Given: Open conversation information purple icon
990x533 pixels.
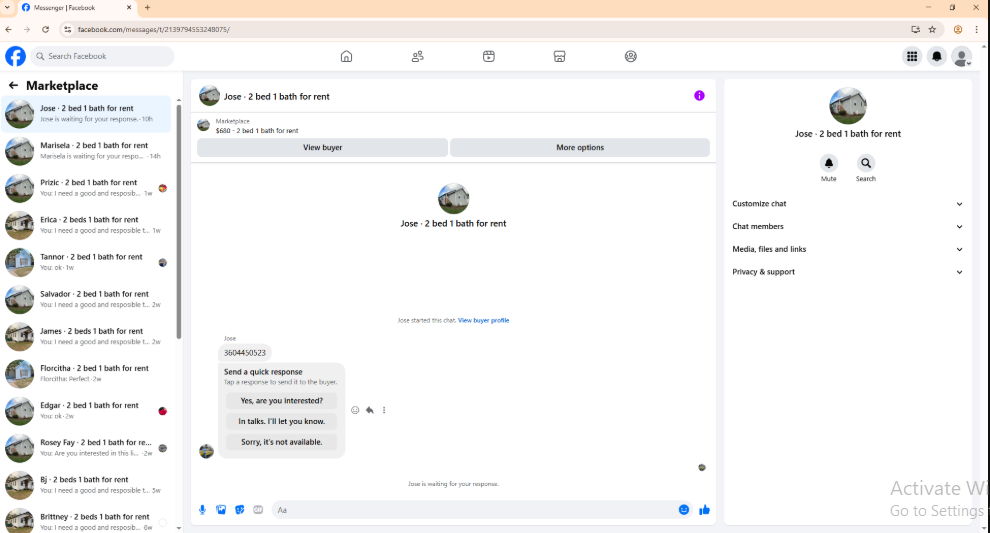Looking at the screenshot, I should [x=699, y=95].
